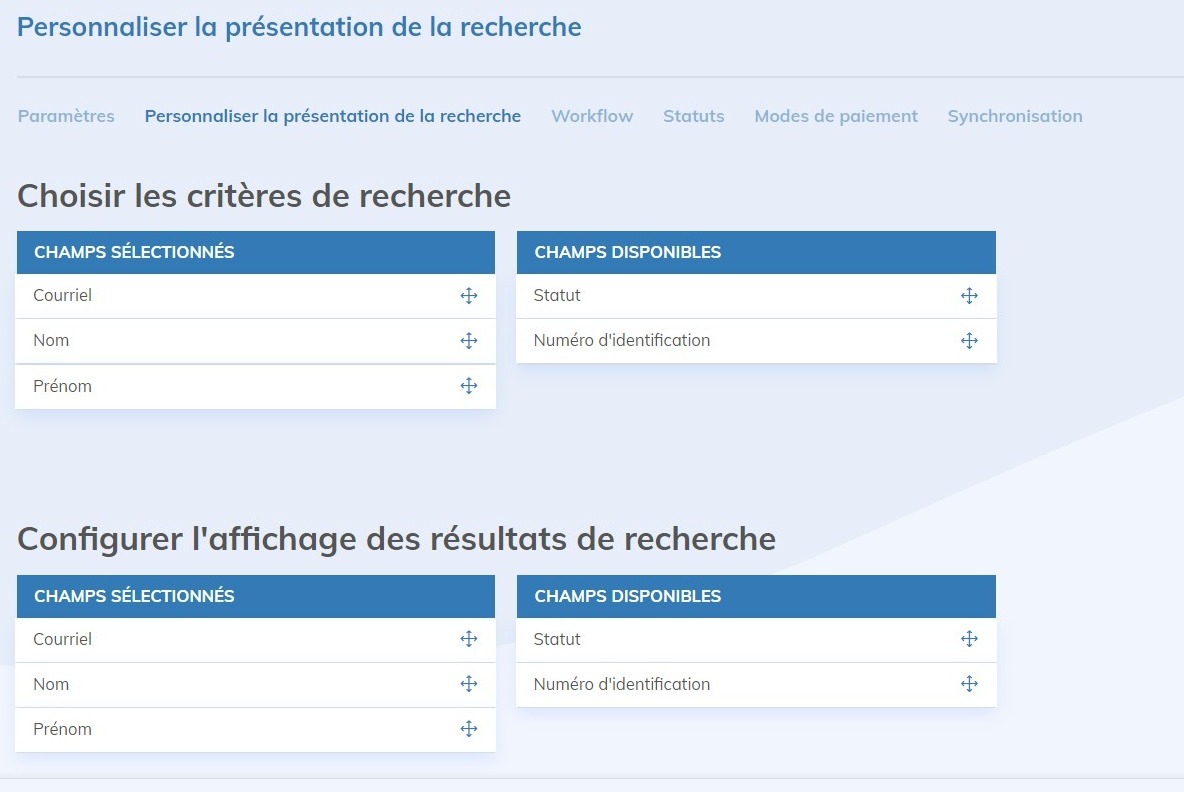Click move icon for Numéro d'identification in results display
This screenshot has height=792, width=1184.
pos(968,684)
